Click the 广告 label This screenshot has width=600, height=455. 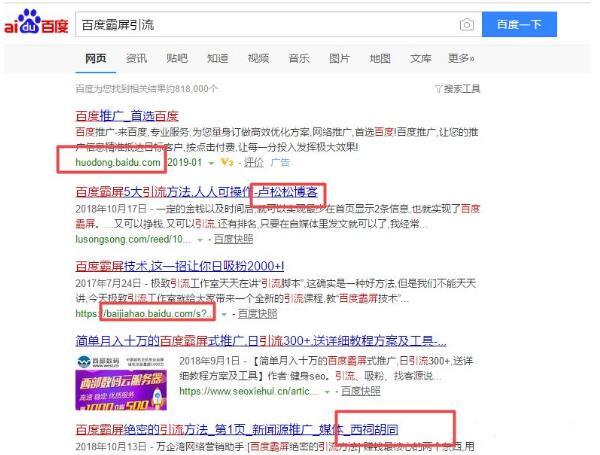pos(280,162)
